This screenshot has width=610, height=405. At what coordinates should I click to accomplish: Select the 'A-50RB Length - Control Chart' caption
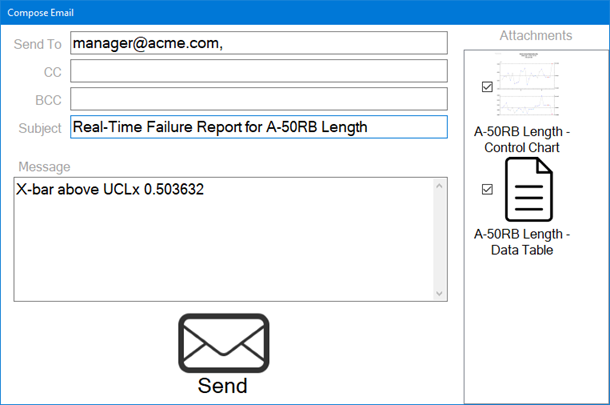(522, 139)
